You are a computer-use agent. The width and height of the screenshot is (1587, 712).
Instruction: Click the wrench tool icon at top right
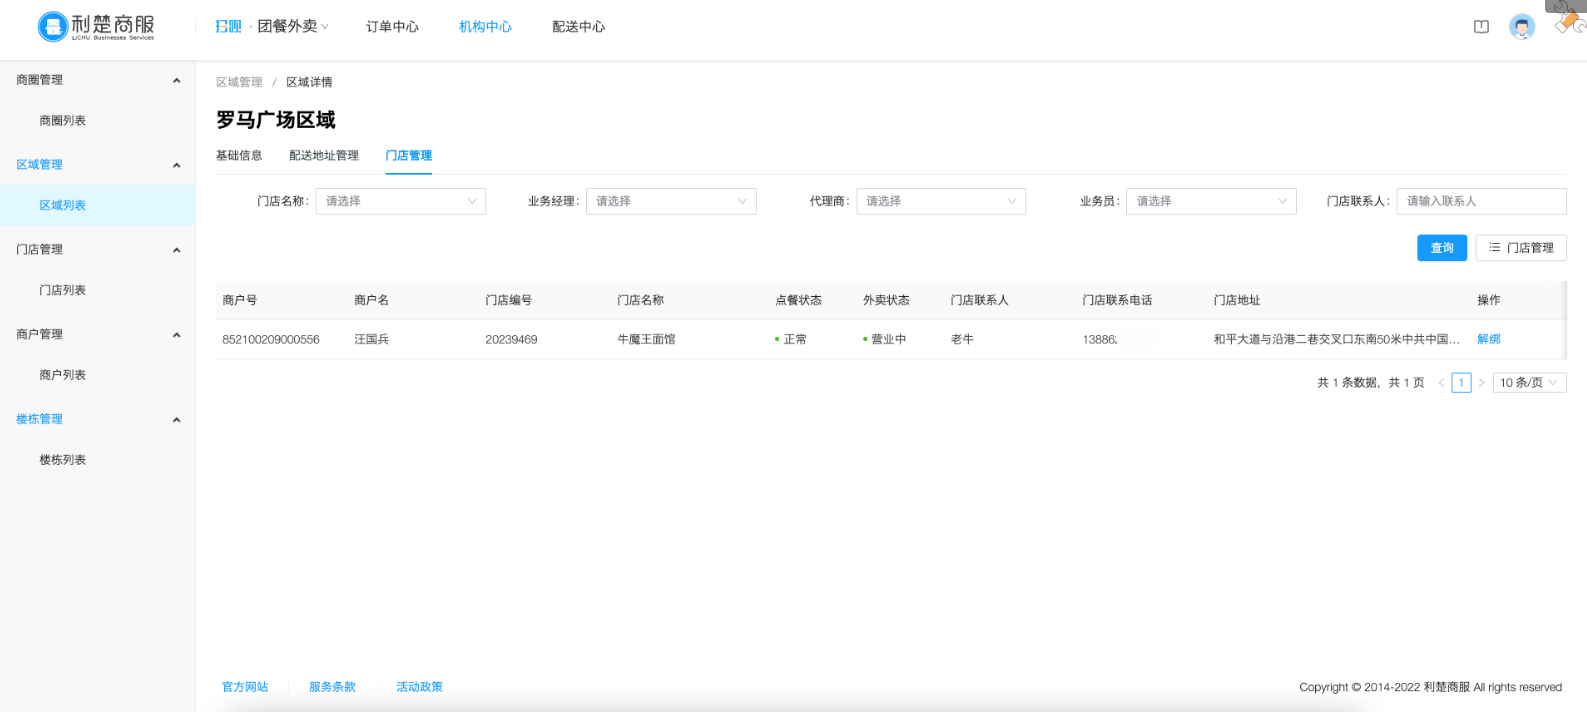point(1566,22)
